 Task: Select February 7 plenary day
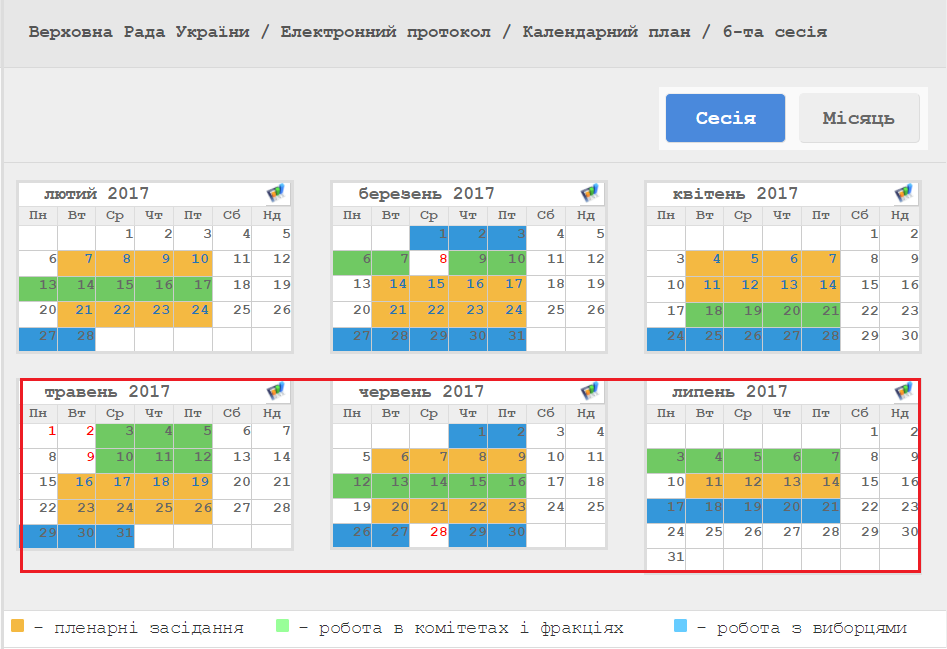88,259
